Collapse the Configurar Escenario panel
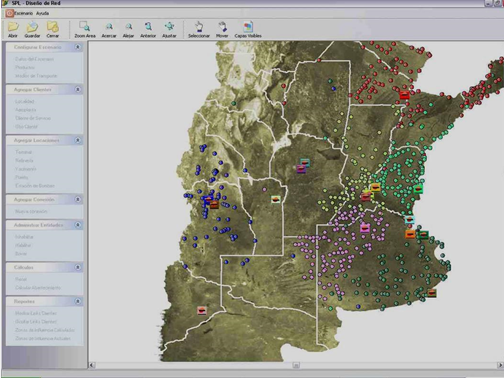Viewport: 504px width, 378px height. point(78,47)
